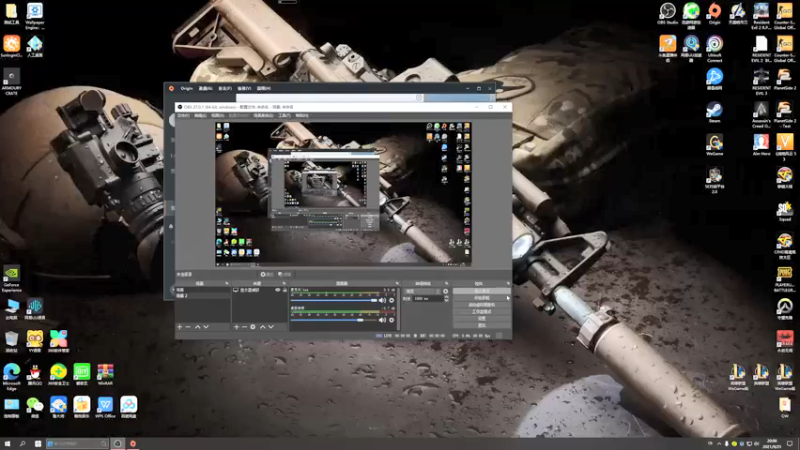800x450 pixels.
Task: Open the Wallpaper Engine desktop shortcut
Action: (35, 16)
